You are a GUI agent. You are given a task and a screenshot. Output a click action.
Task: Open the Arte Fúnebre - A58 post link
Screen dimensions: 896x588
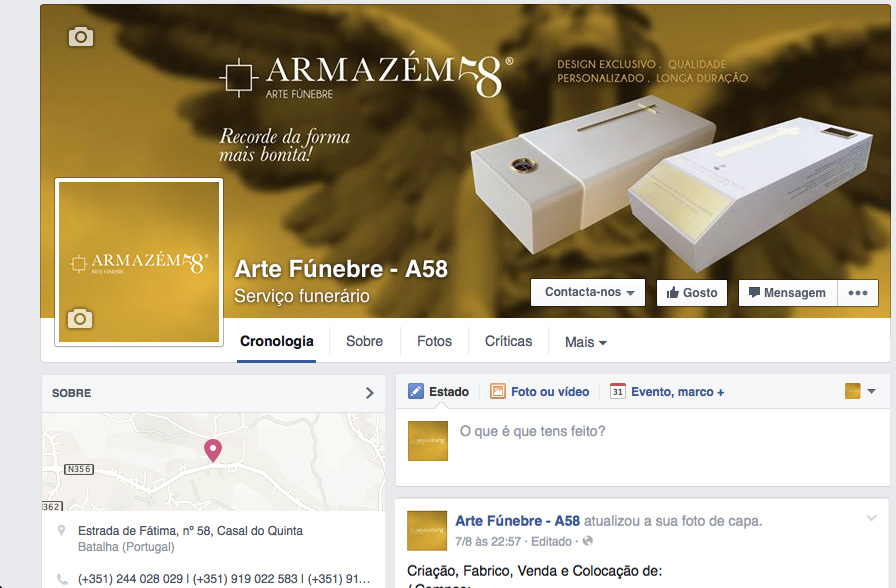pyautogui.click(x=517, y=521)
